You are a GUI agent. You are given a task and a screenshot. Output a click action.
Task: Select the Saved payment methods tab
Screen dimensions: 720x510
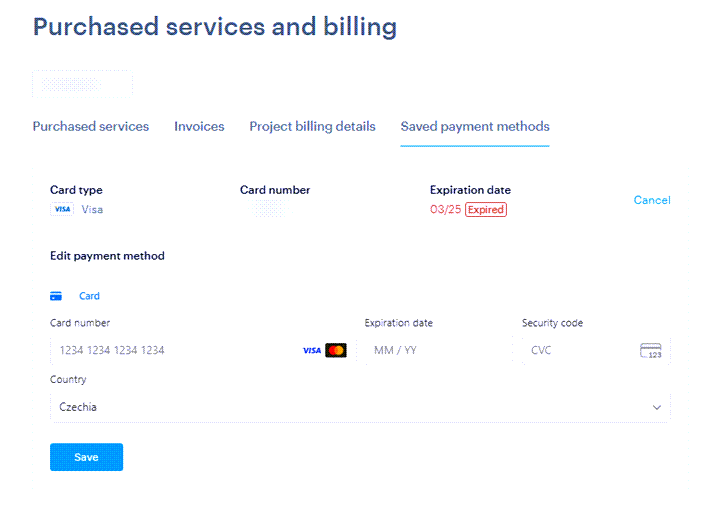[475, 126]
